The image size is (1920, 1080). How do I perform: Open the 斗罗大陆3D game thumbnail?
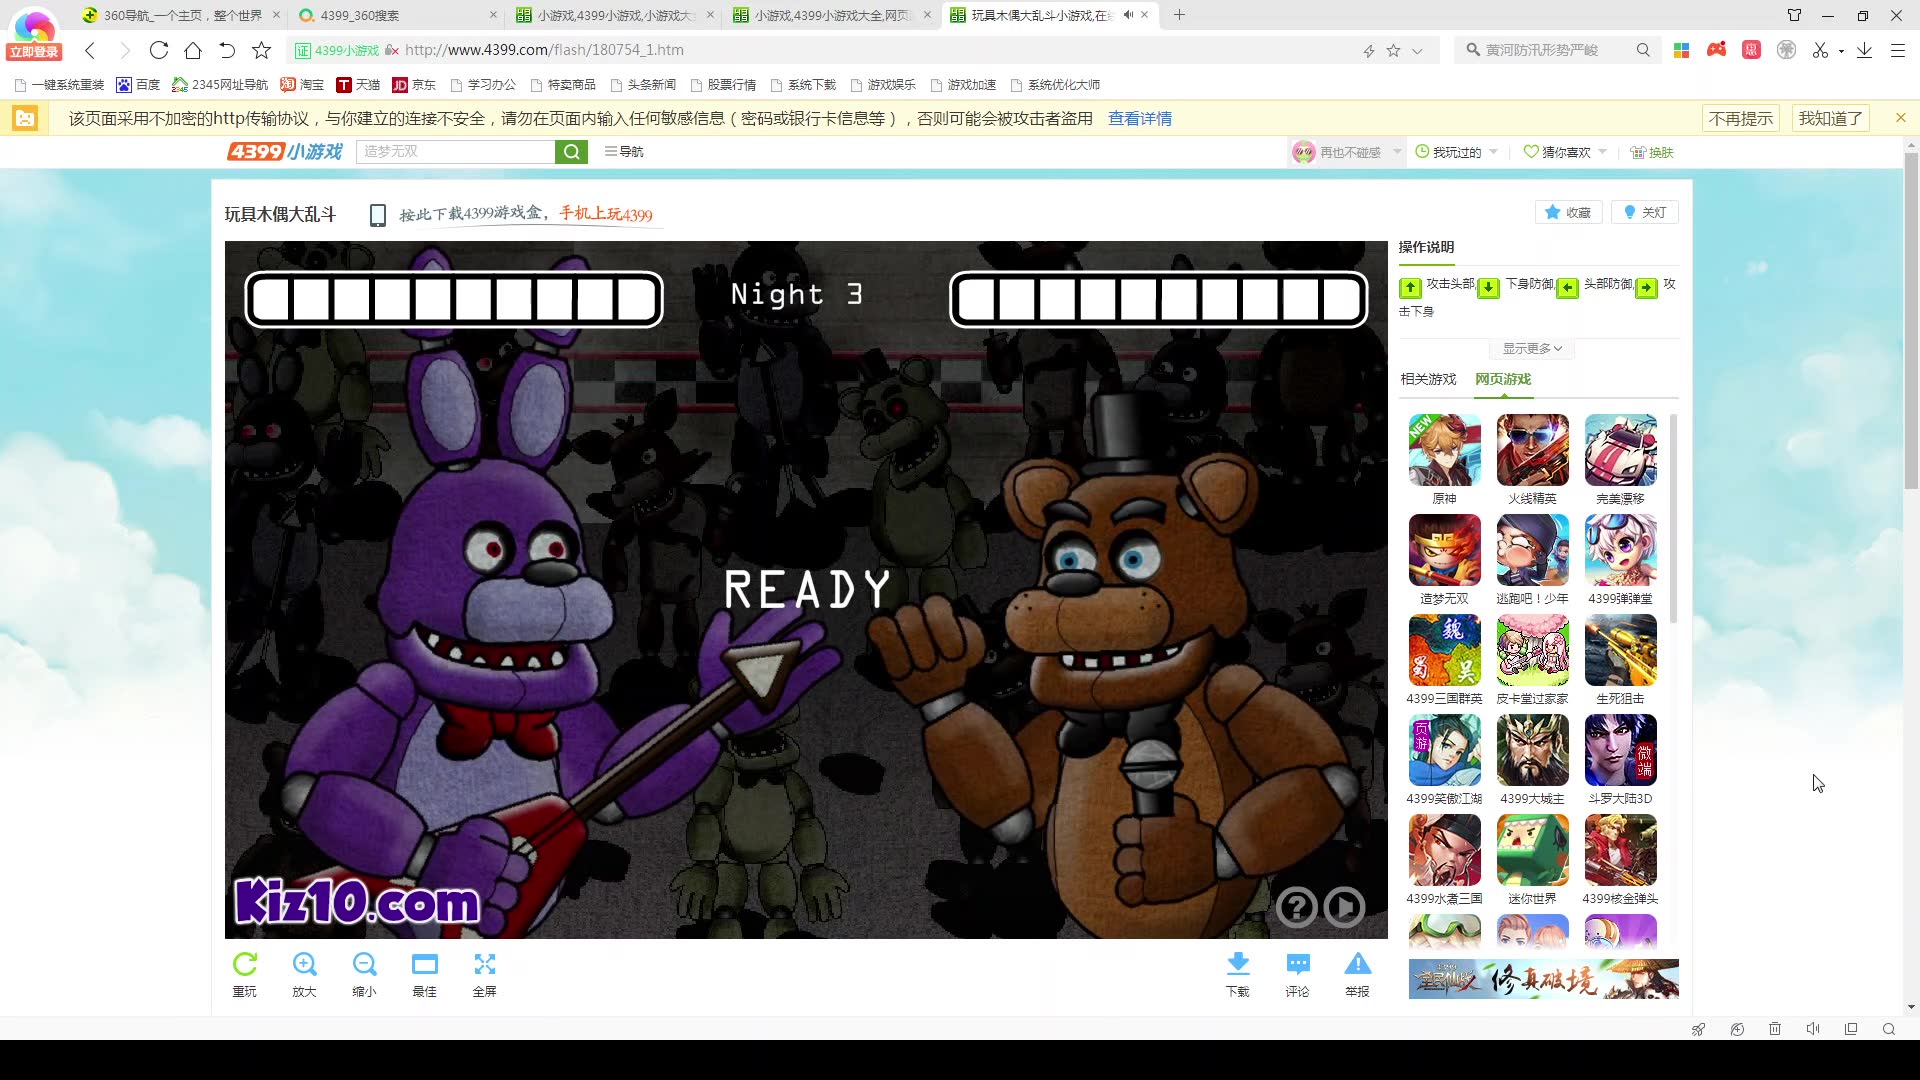[1620, 750]
